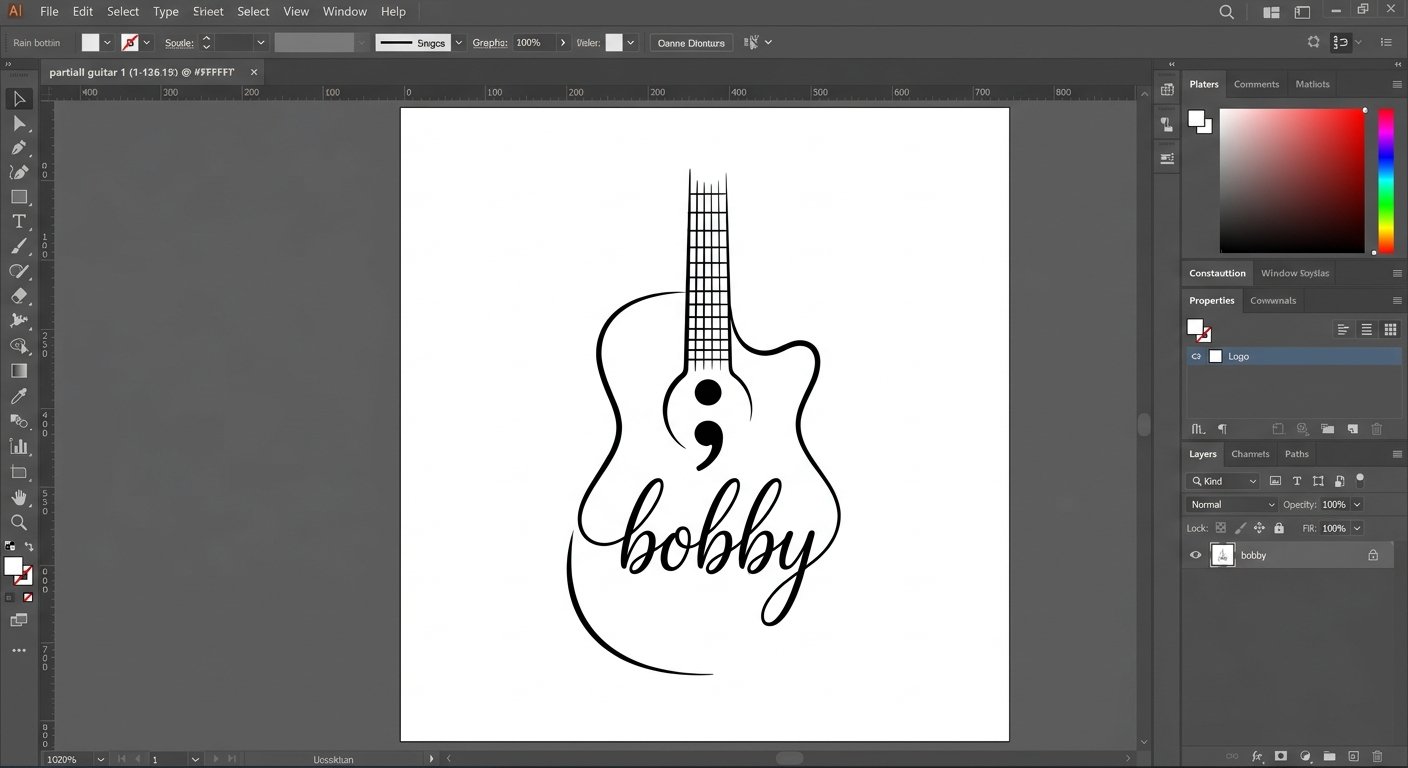
Task: Hide the bobby layer with eye icon
Action: pos(1195,555)
